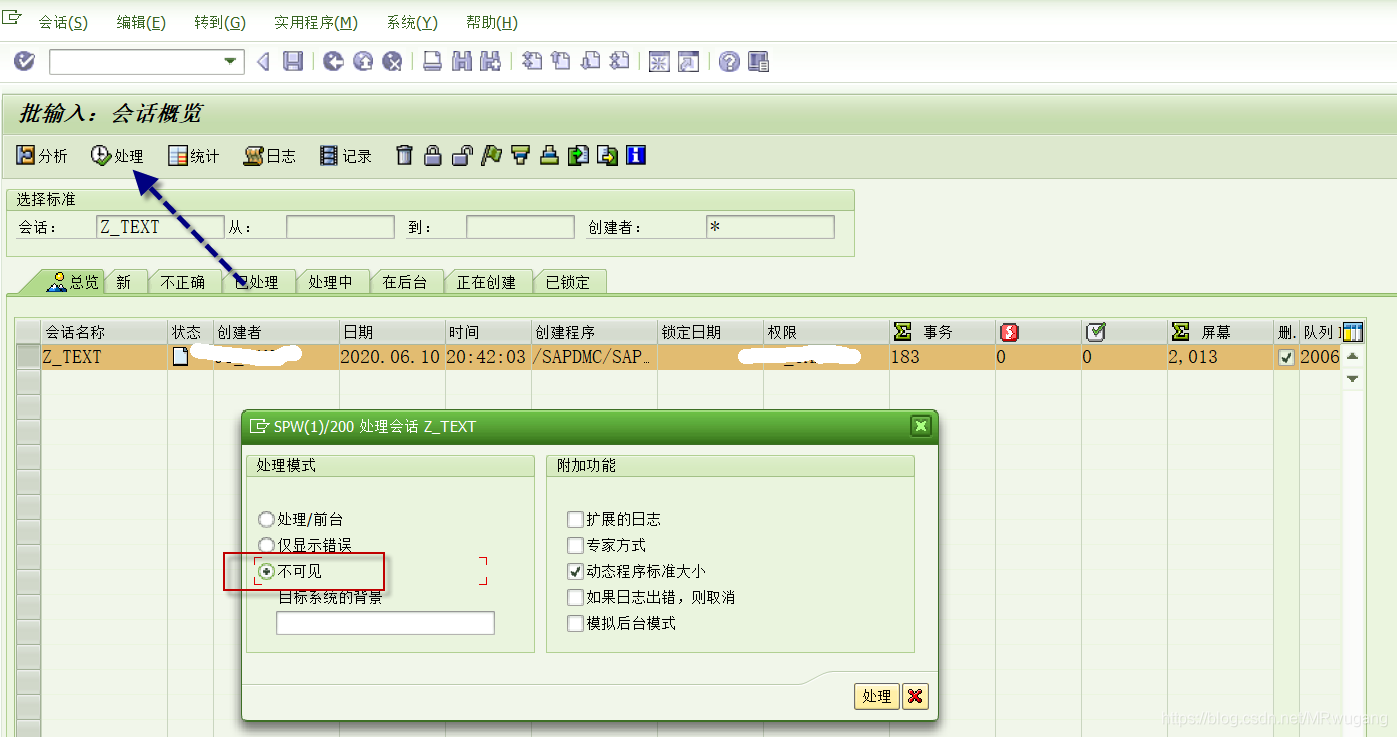
Task: Click the 记录 (Recording) toolbar button
Action: pos(346,155)
